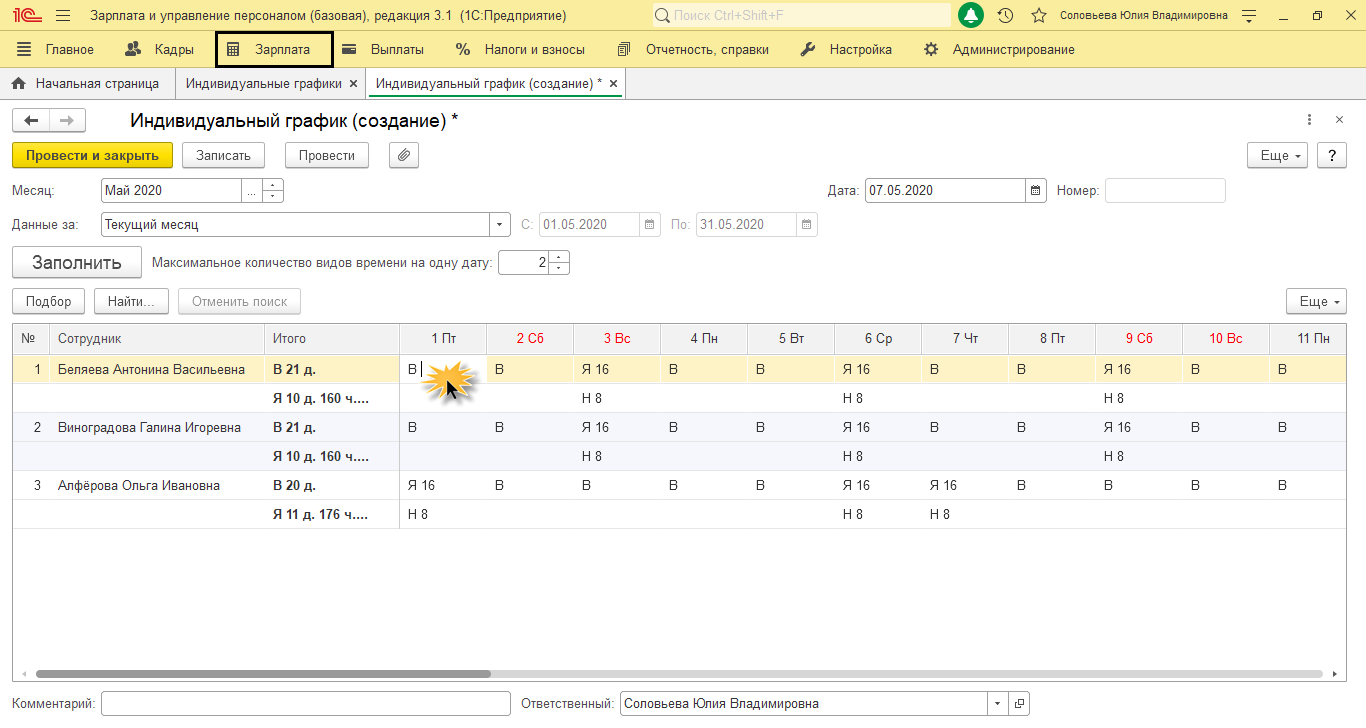Click the Подбор button

click(49, 301)
